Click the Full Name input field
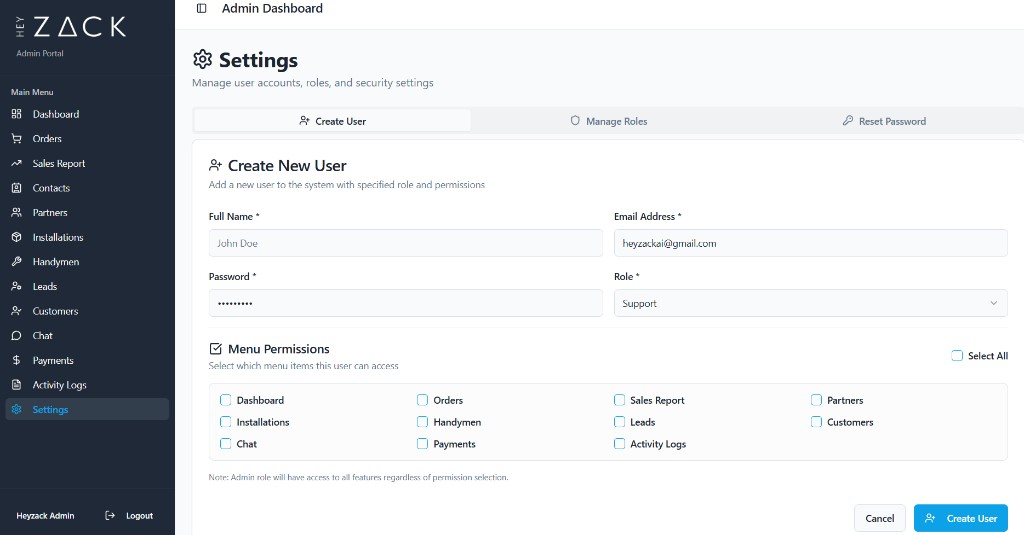 [406, 243]
